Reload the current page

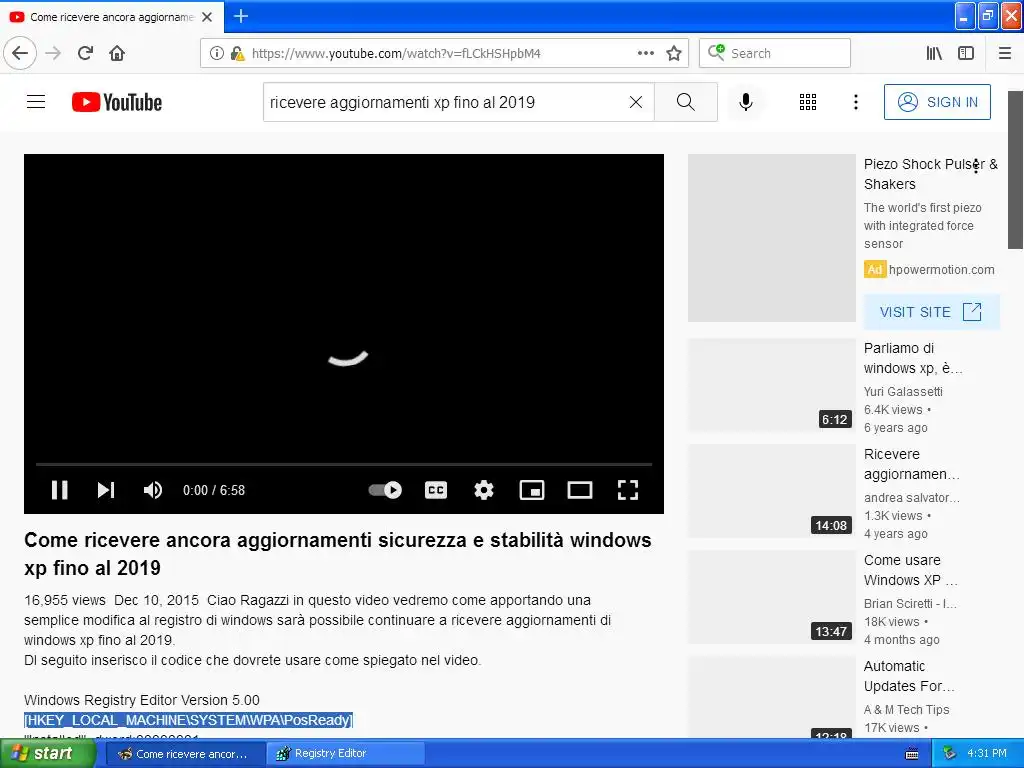86,53
